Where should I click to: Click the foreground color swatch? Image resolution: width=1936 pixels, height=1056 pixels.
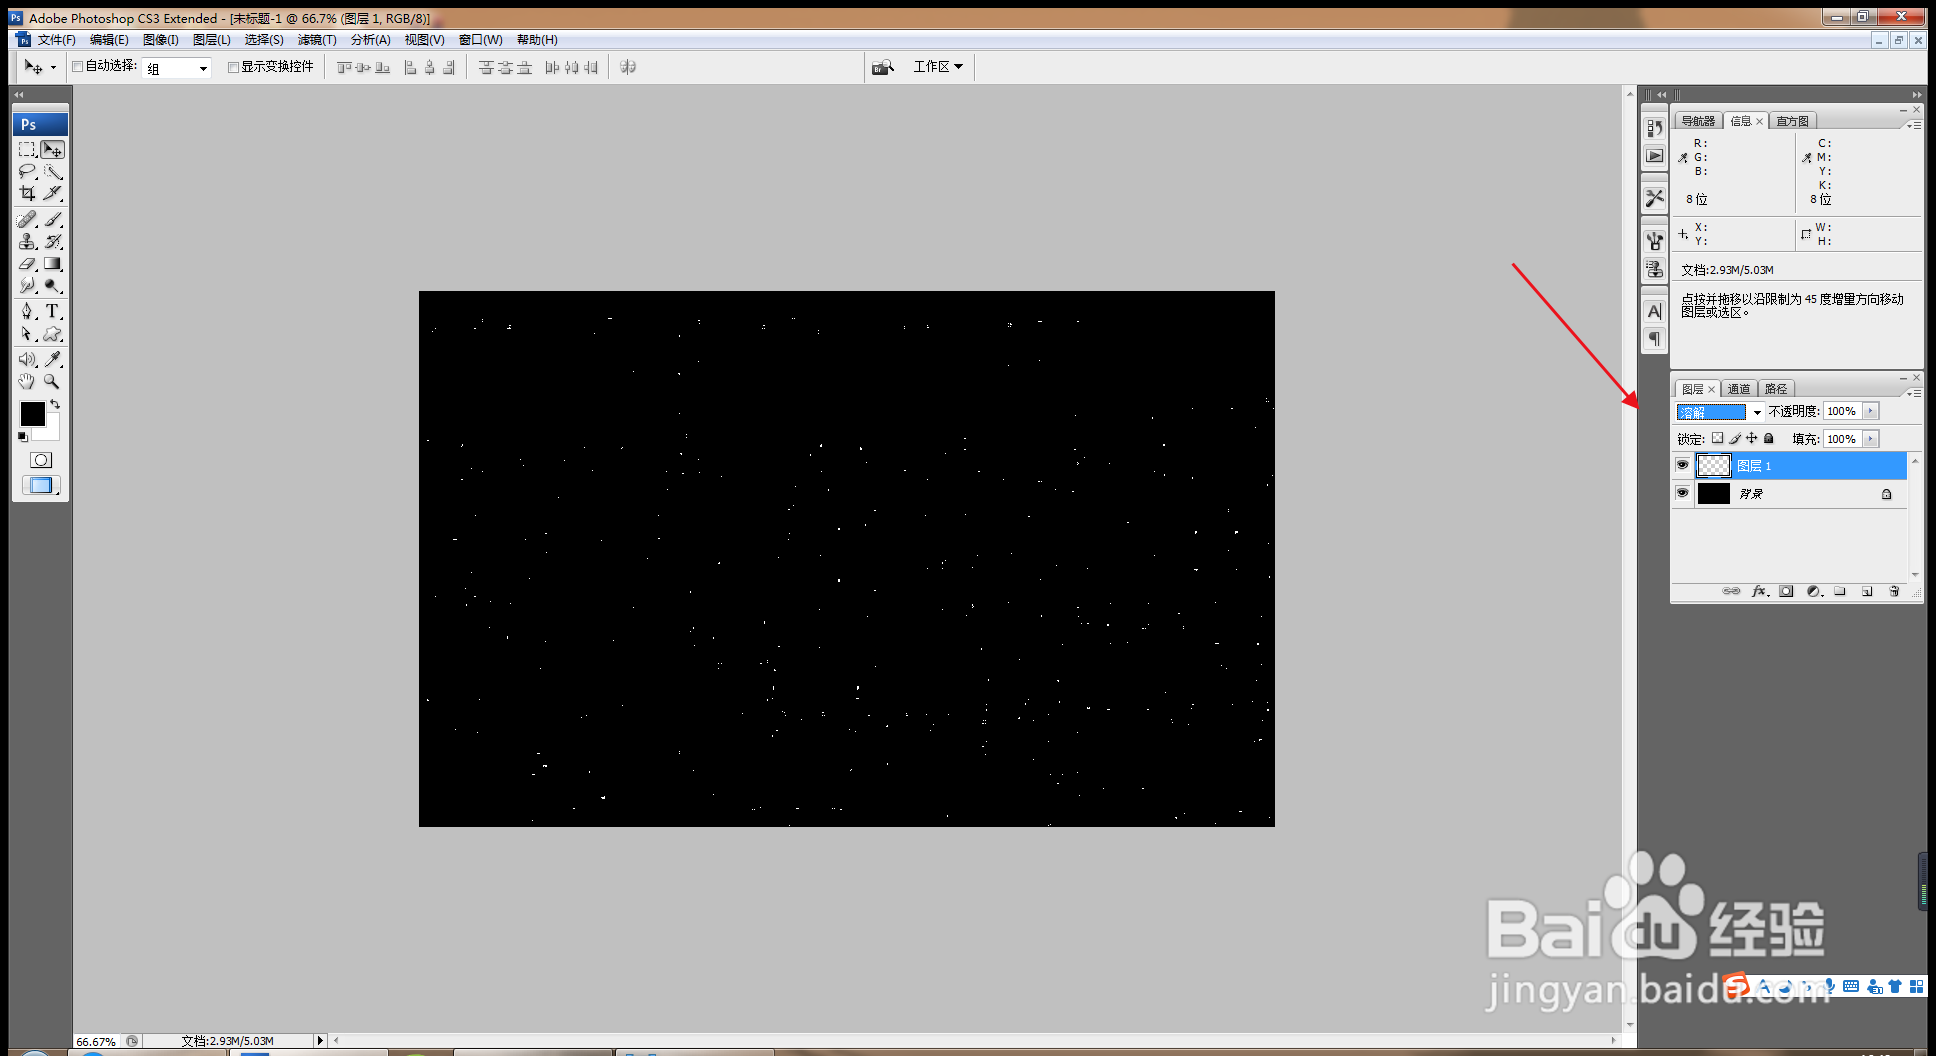click(33, 414)
